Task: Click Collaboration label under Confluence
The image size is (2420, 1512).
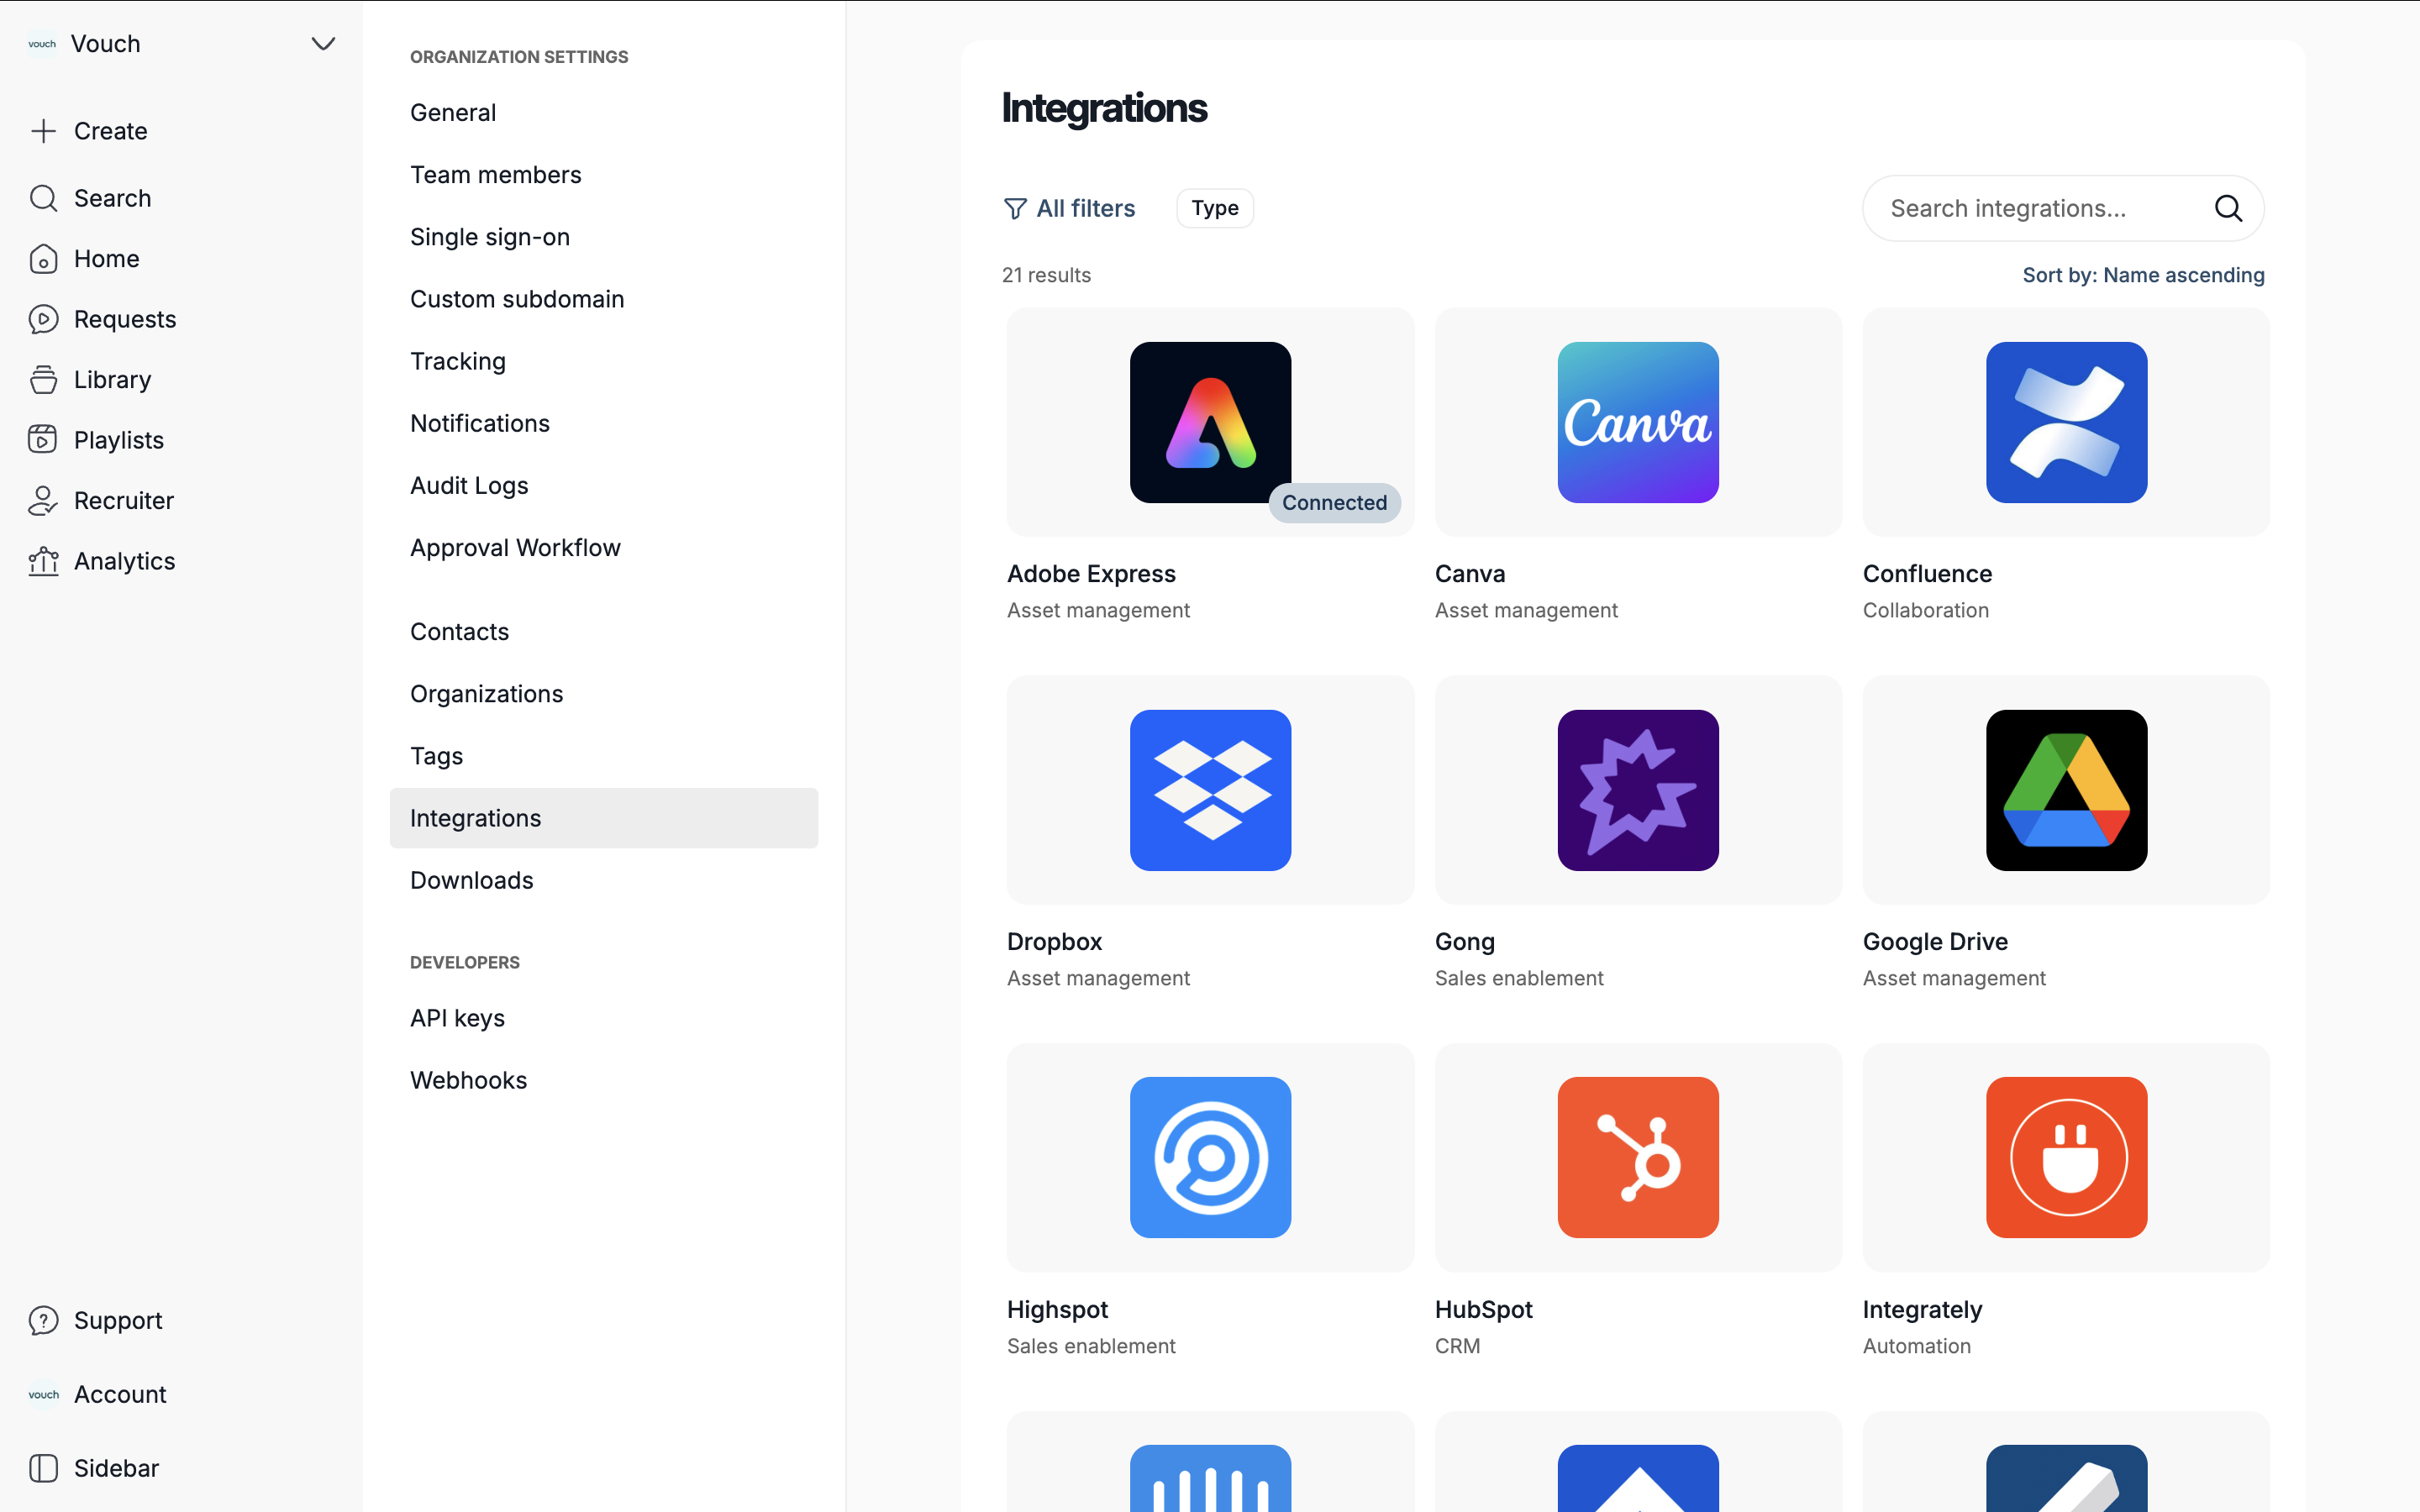Action: [1925, 610]
